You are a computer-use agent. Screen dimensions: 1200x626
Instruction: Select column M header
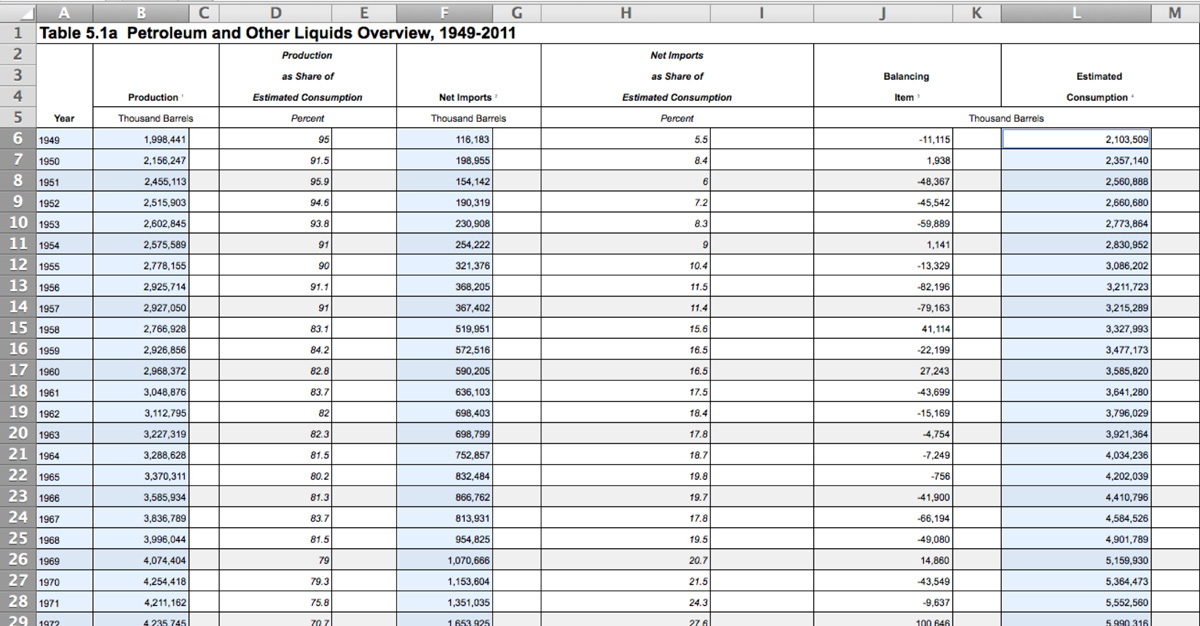[1175, 11]
